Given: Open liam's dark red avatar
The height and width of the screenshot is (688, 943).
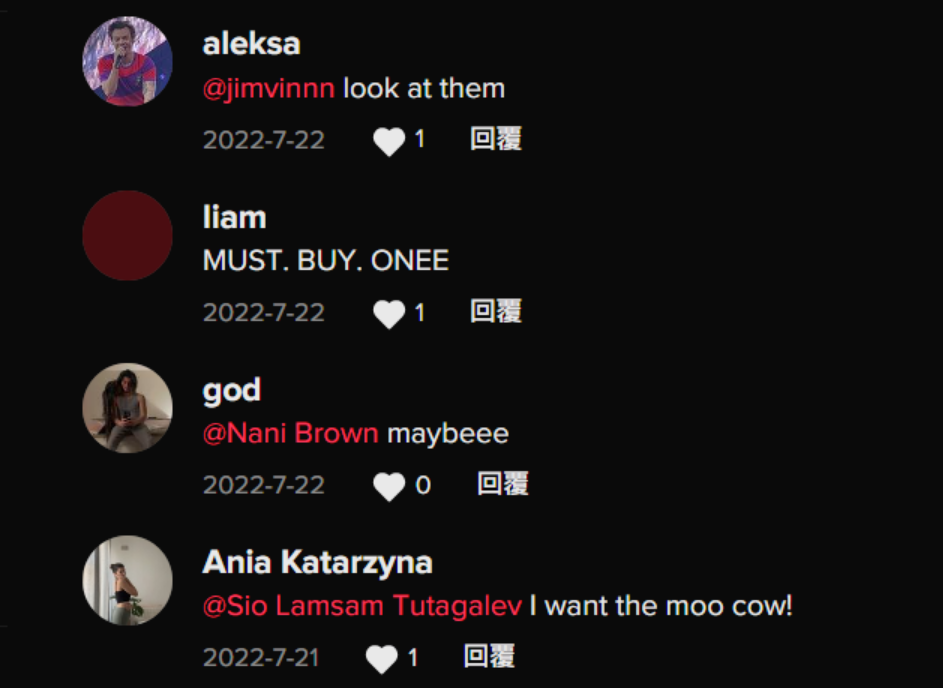Looking at the screenshot, I should coord(127,235).
